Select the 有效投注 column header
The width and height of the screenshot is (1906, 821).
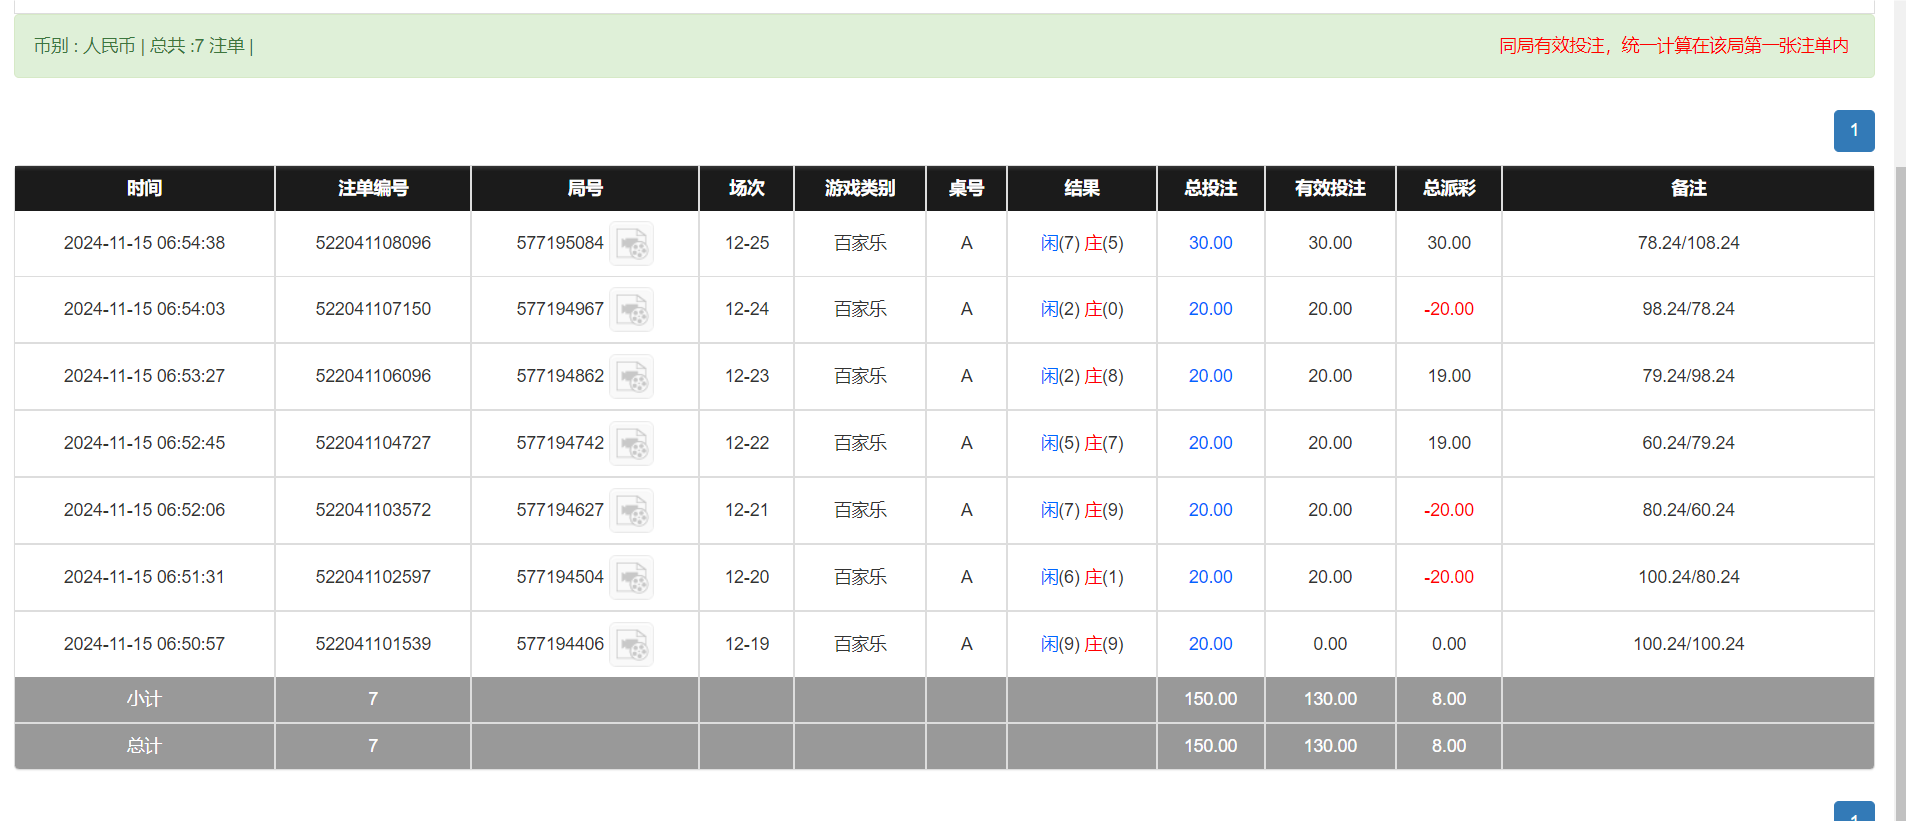[1330, 188]
